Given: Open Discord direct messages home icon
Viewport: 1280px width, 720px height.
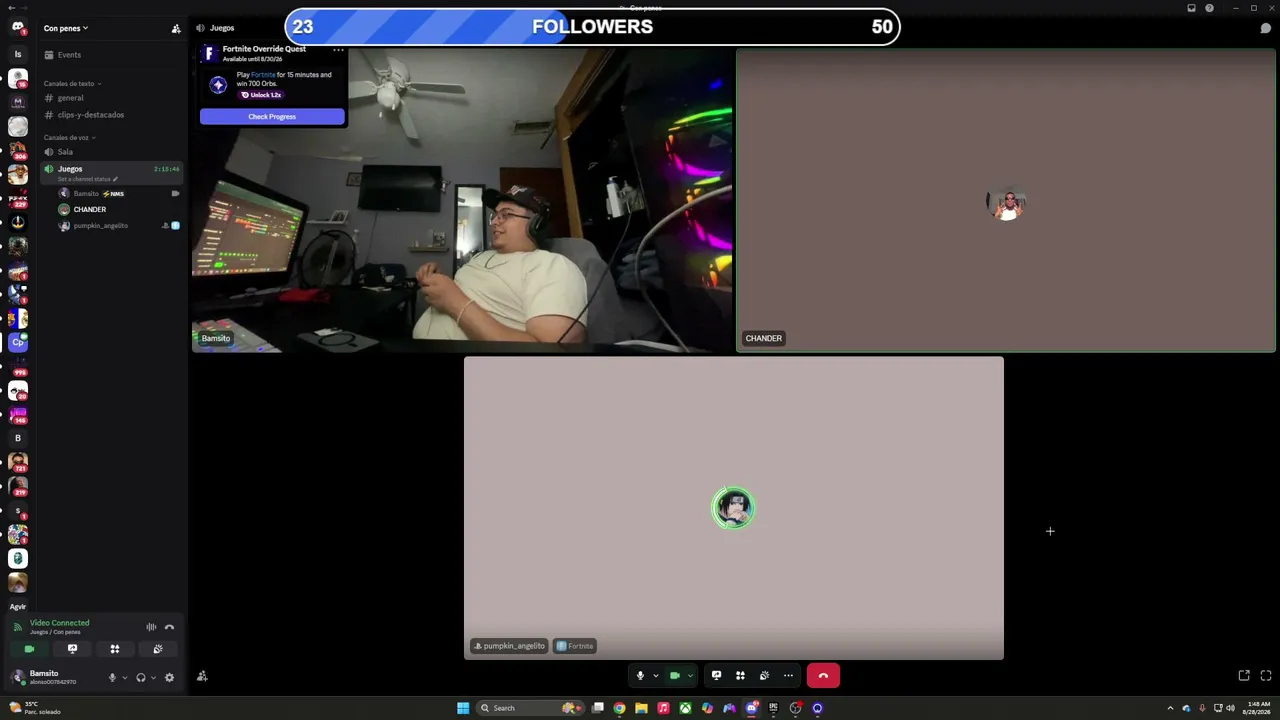Looking at the screenshot, I should 17,27.
